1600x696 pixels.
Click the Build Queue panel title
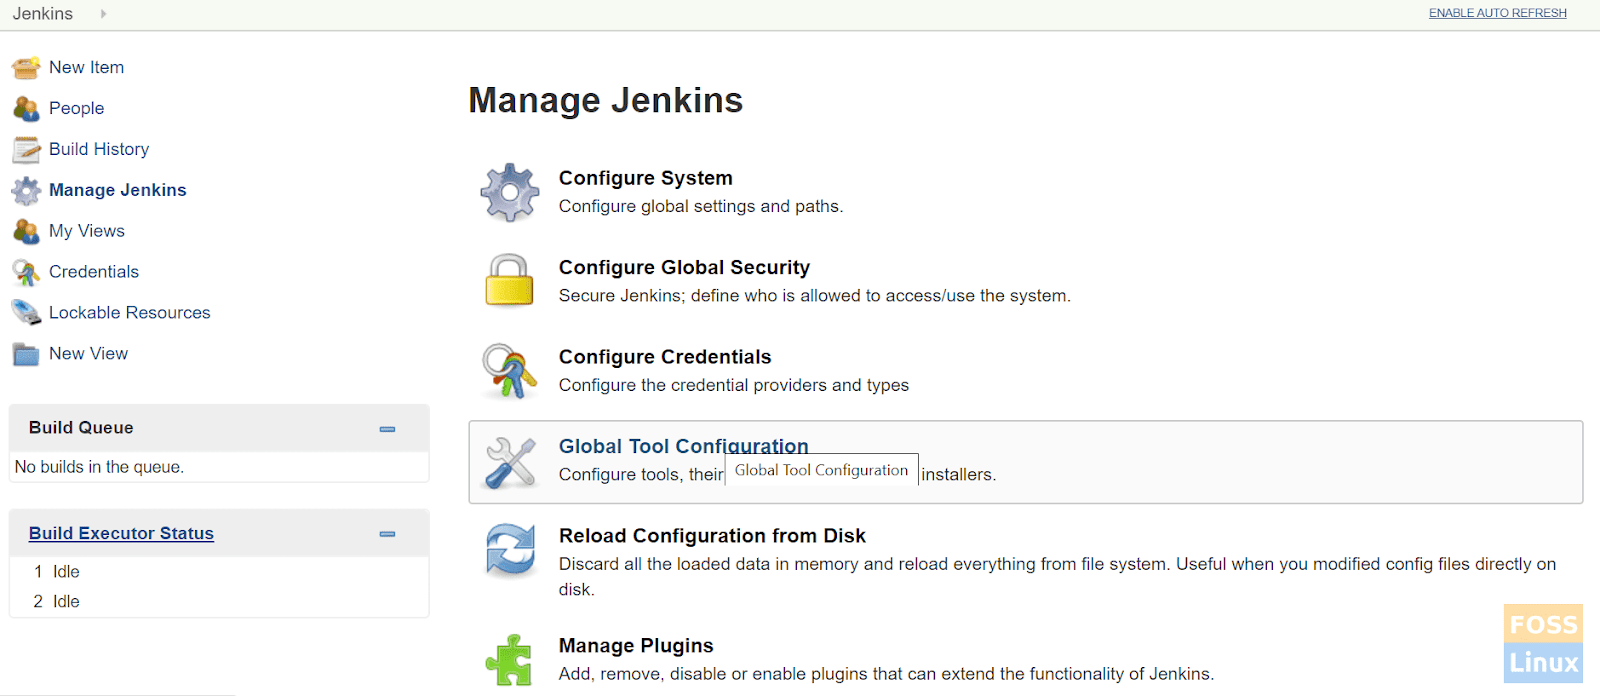coord(81,428)
